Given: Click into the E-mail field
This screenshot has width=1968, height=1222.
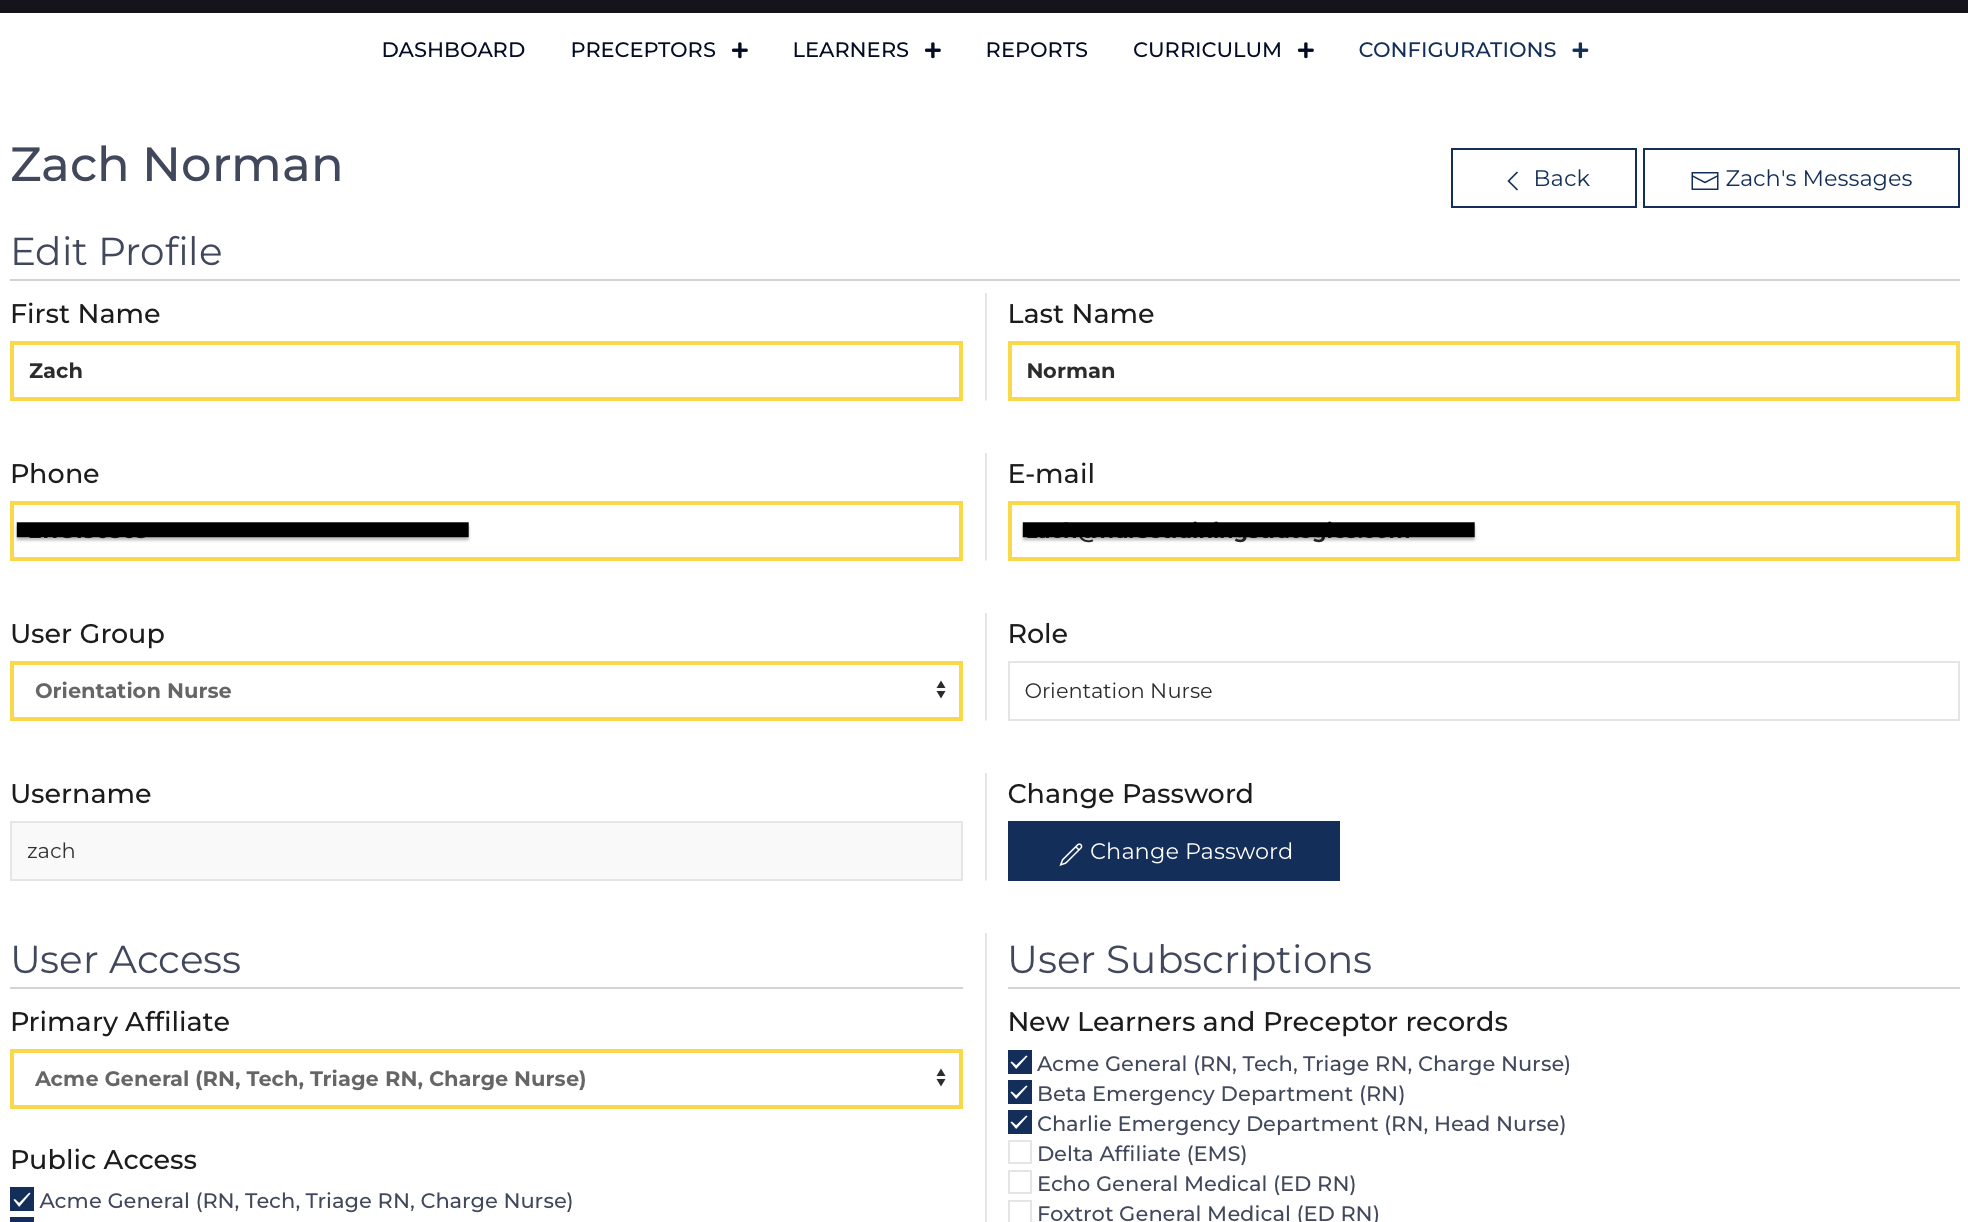Looking at the screenshot, I should 1483,531.
